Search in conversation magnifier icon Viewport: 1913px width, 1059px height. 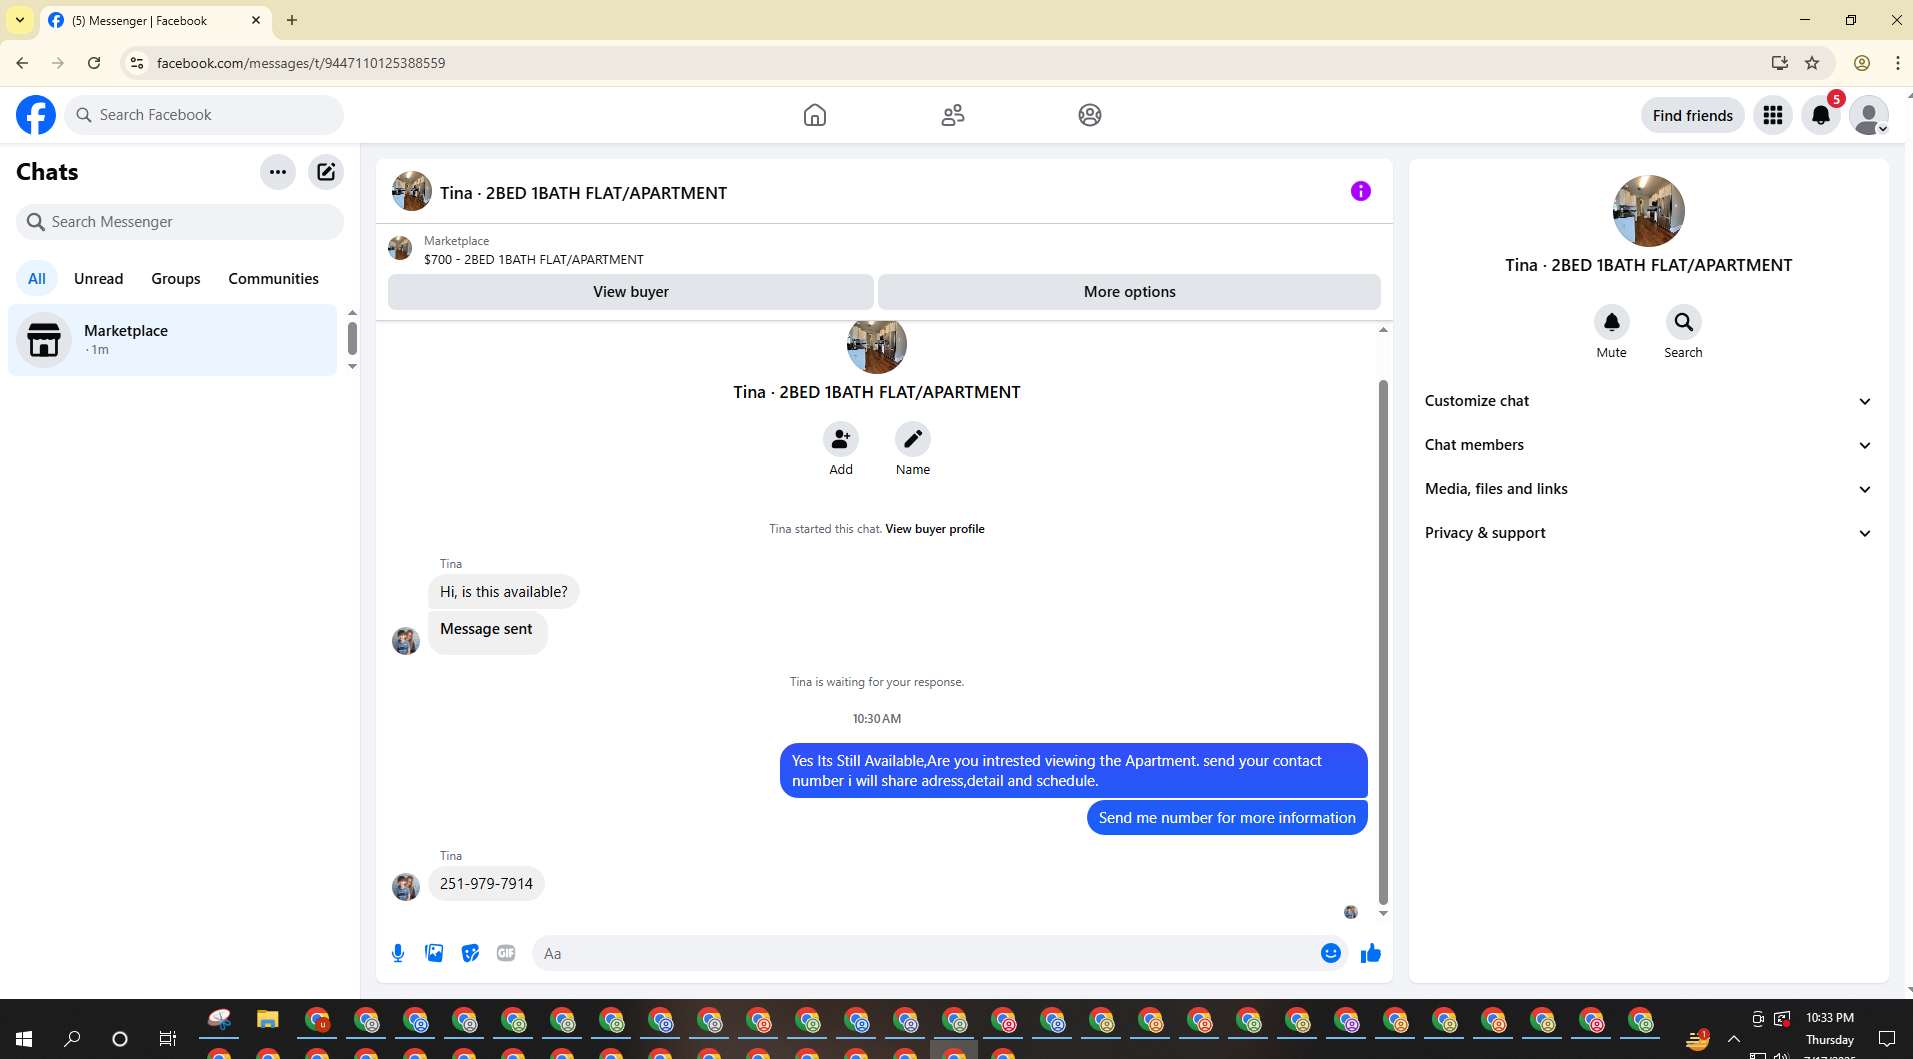click(1684, 322)
